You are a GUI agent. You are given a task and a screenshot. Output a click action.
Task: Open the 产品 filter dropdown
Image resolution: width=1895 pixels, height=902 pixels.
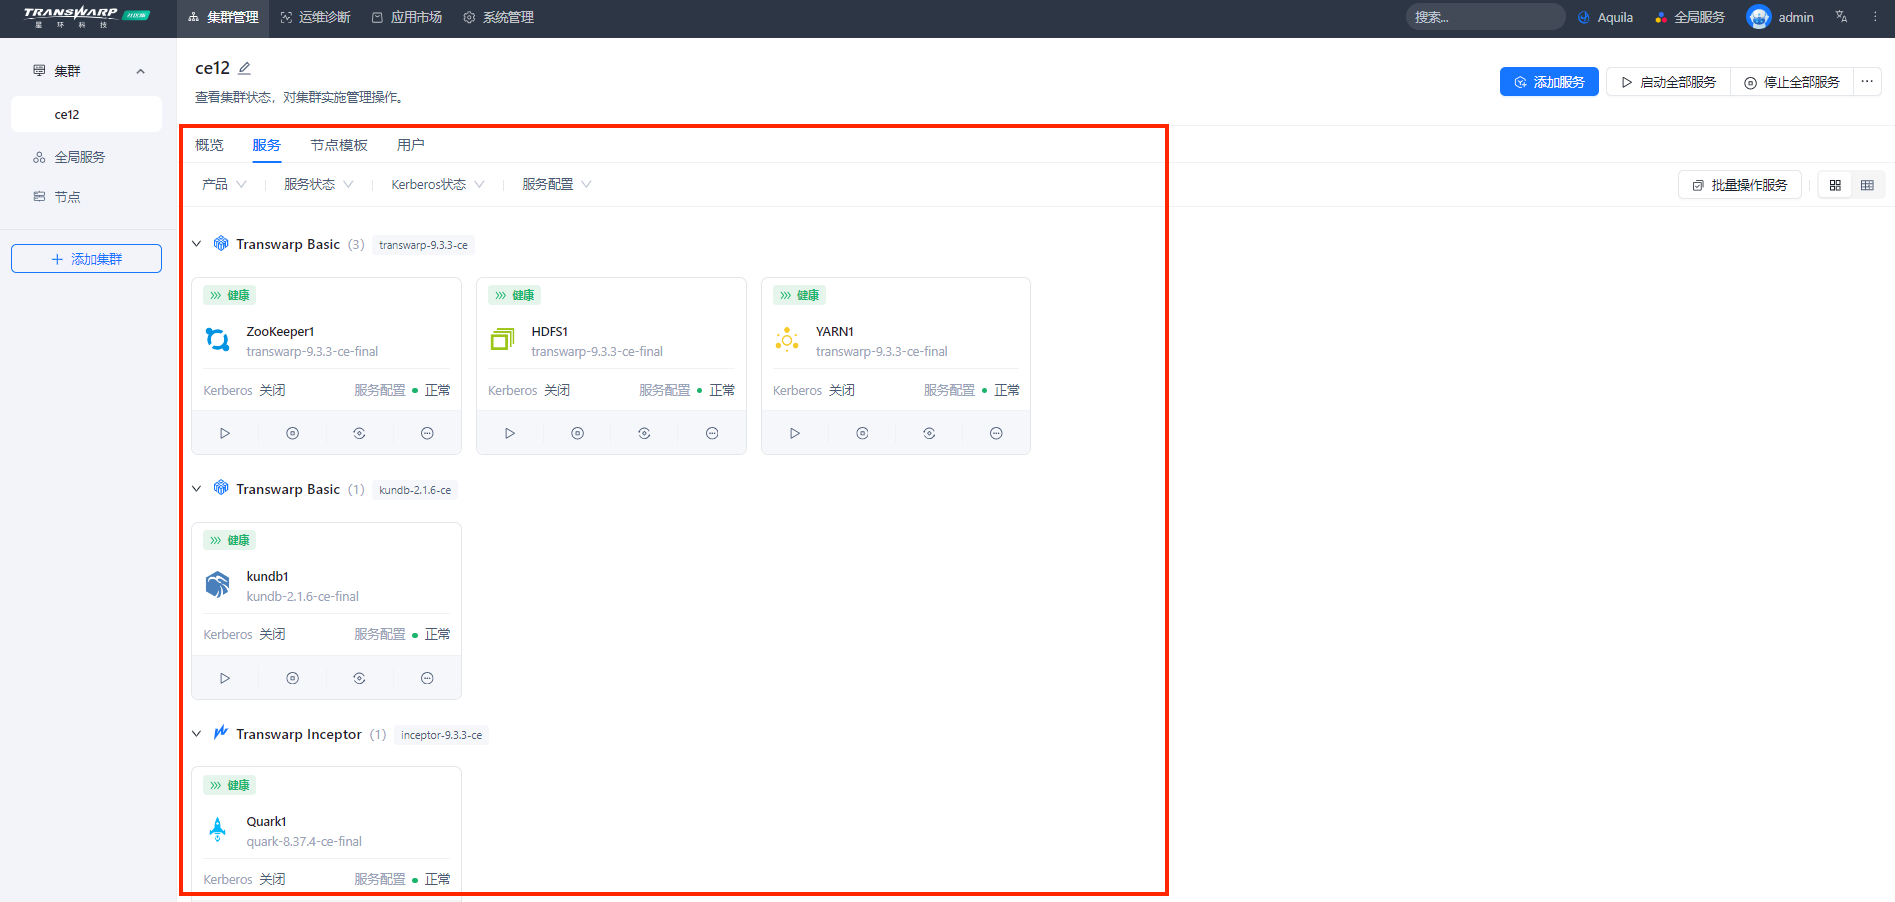pyautogui.click(x=224, y=184)
